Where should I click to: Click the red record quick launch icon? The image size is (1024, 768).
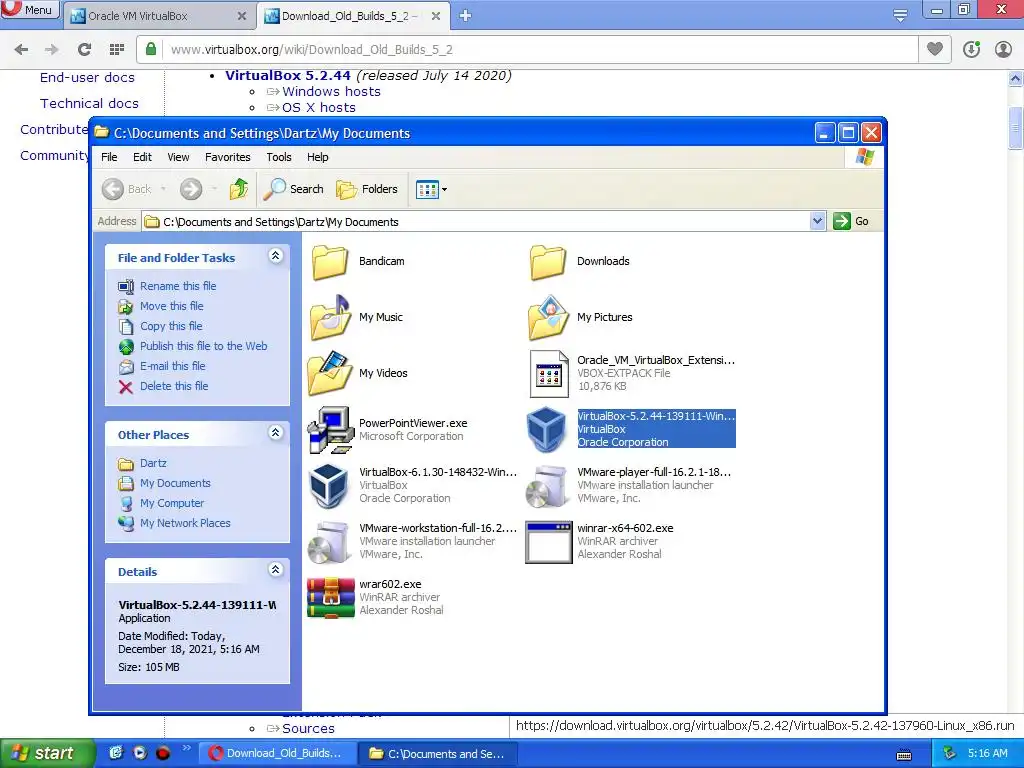[x=163, y=753]
